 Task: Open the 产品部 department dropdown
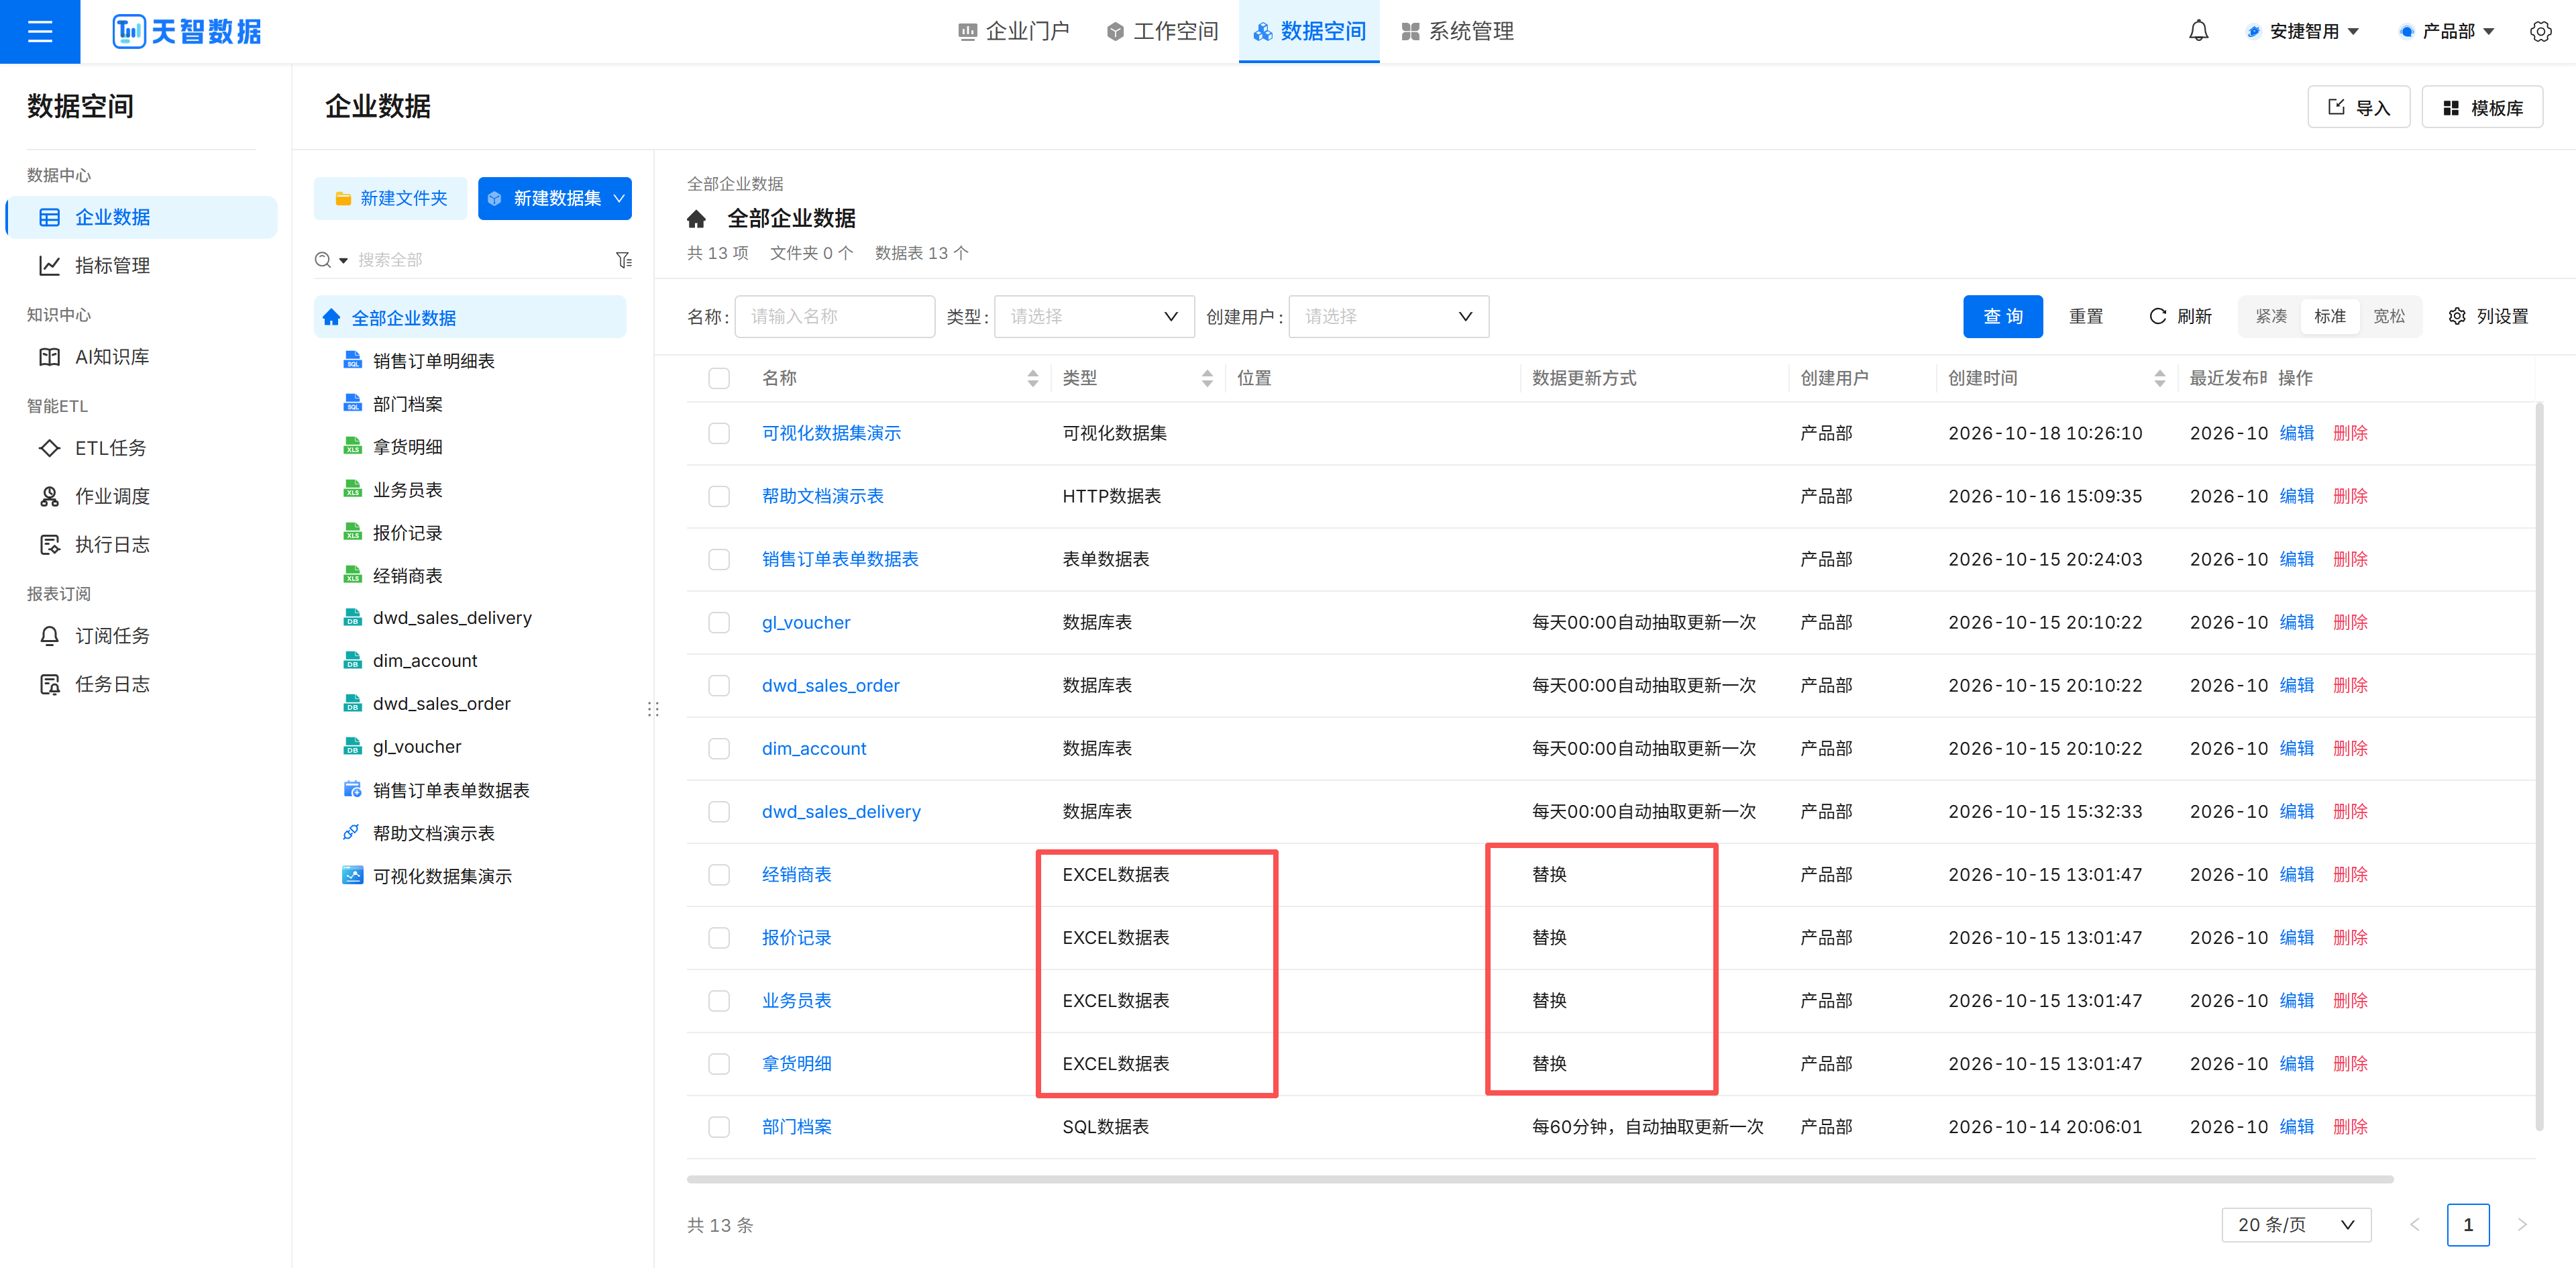[x=2447, y=31]
